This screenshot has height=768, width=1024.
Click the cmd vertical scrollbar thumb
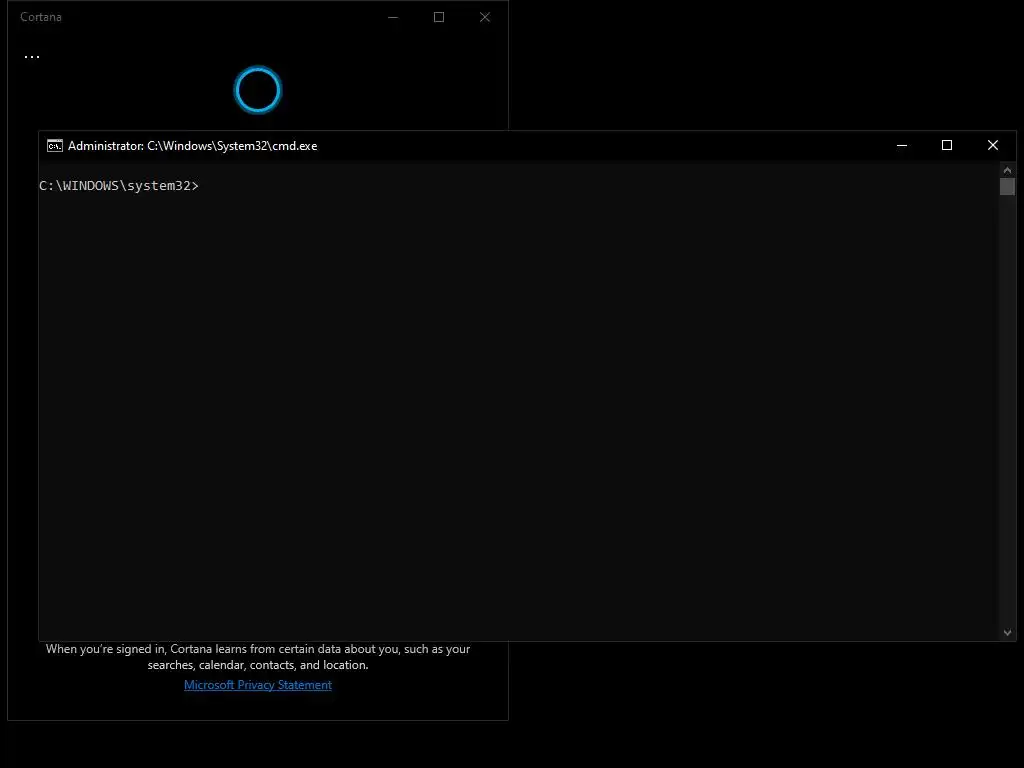[x=1007, y=186]
